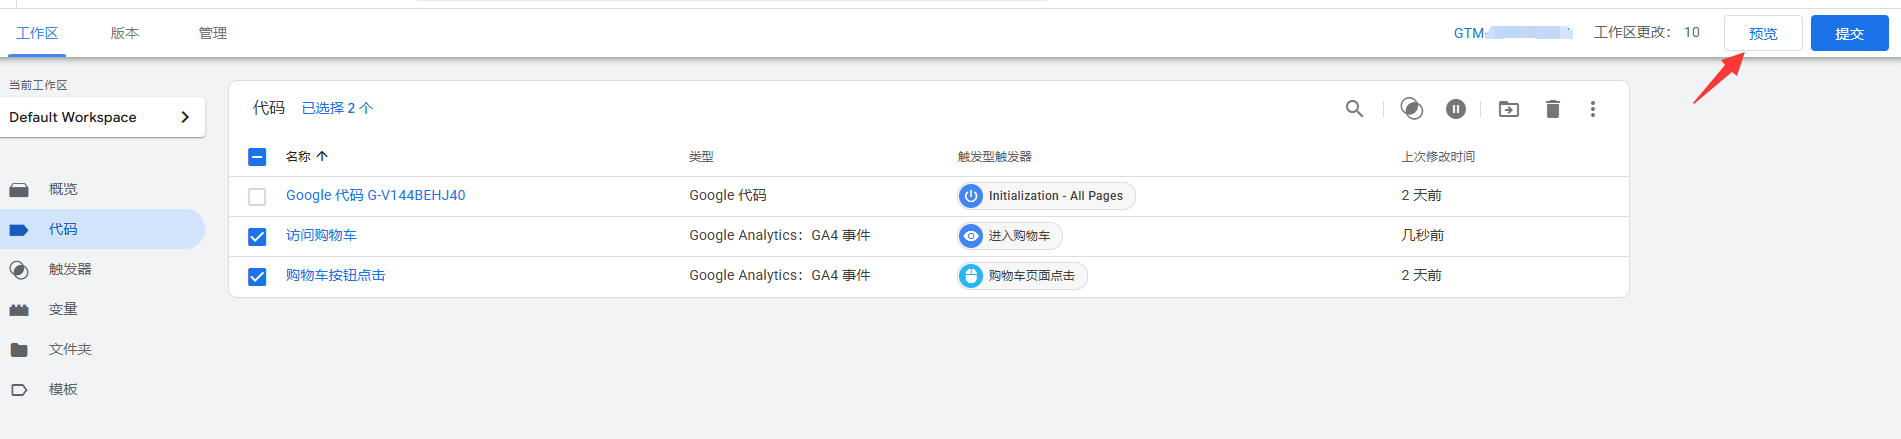Uncheck the 访问购物车 tag checkbox
Viewport: 1901px width, 439px height.
(257, 237)
